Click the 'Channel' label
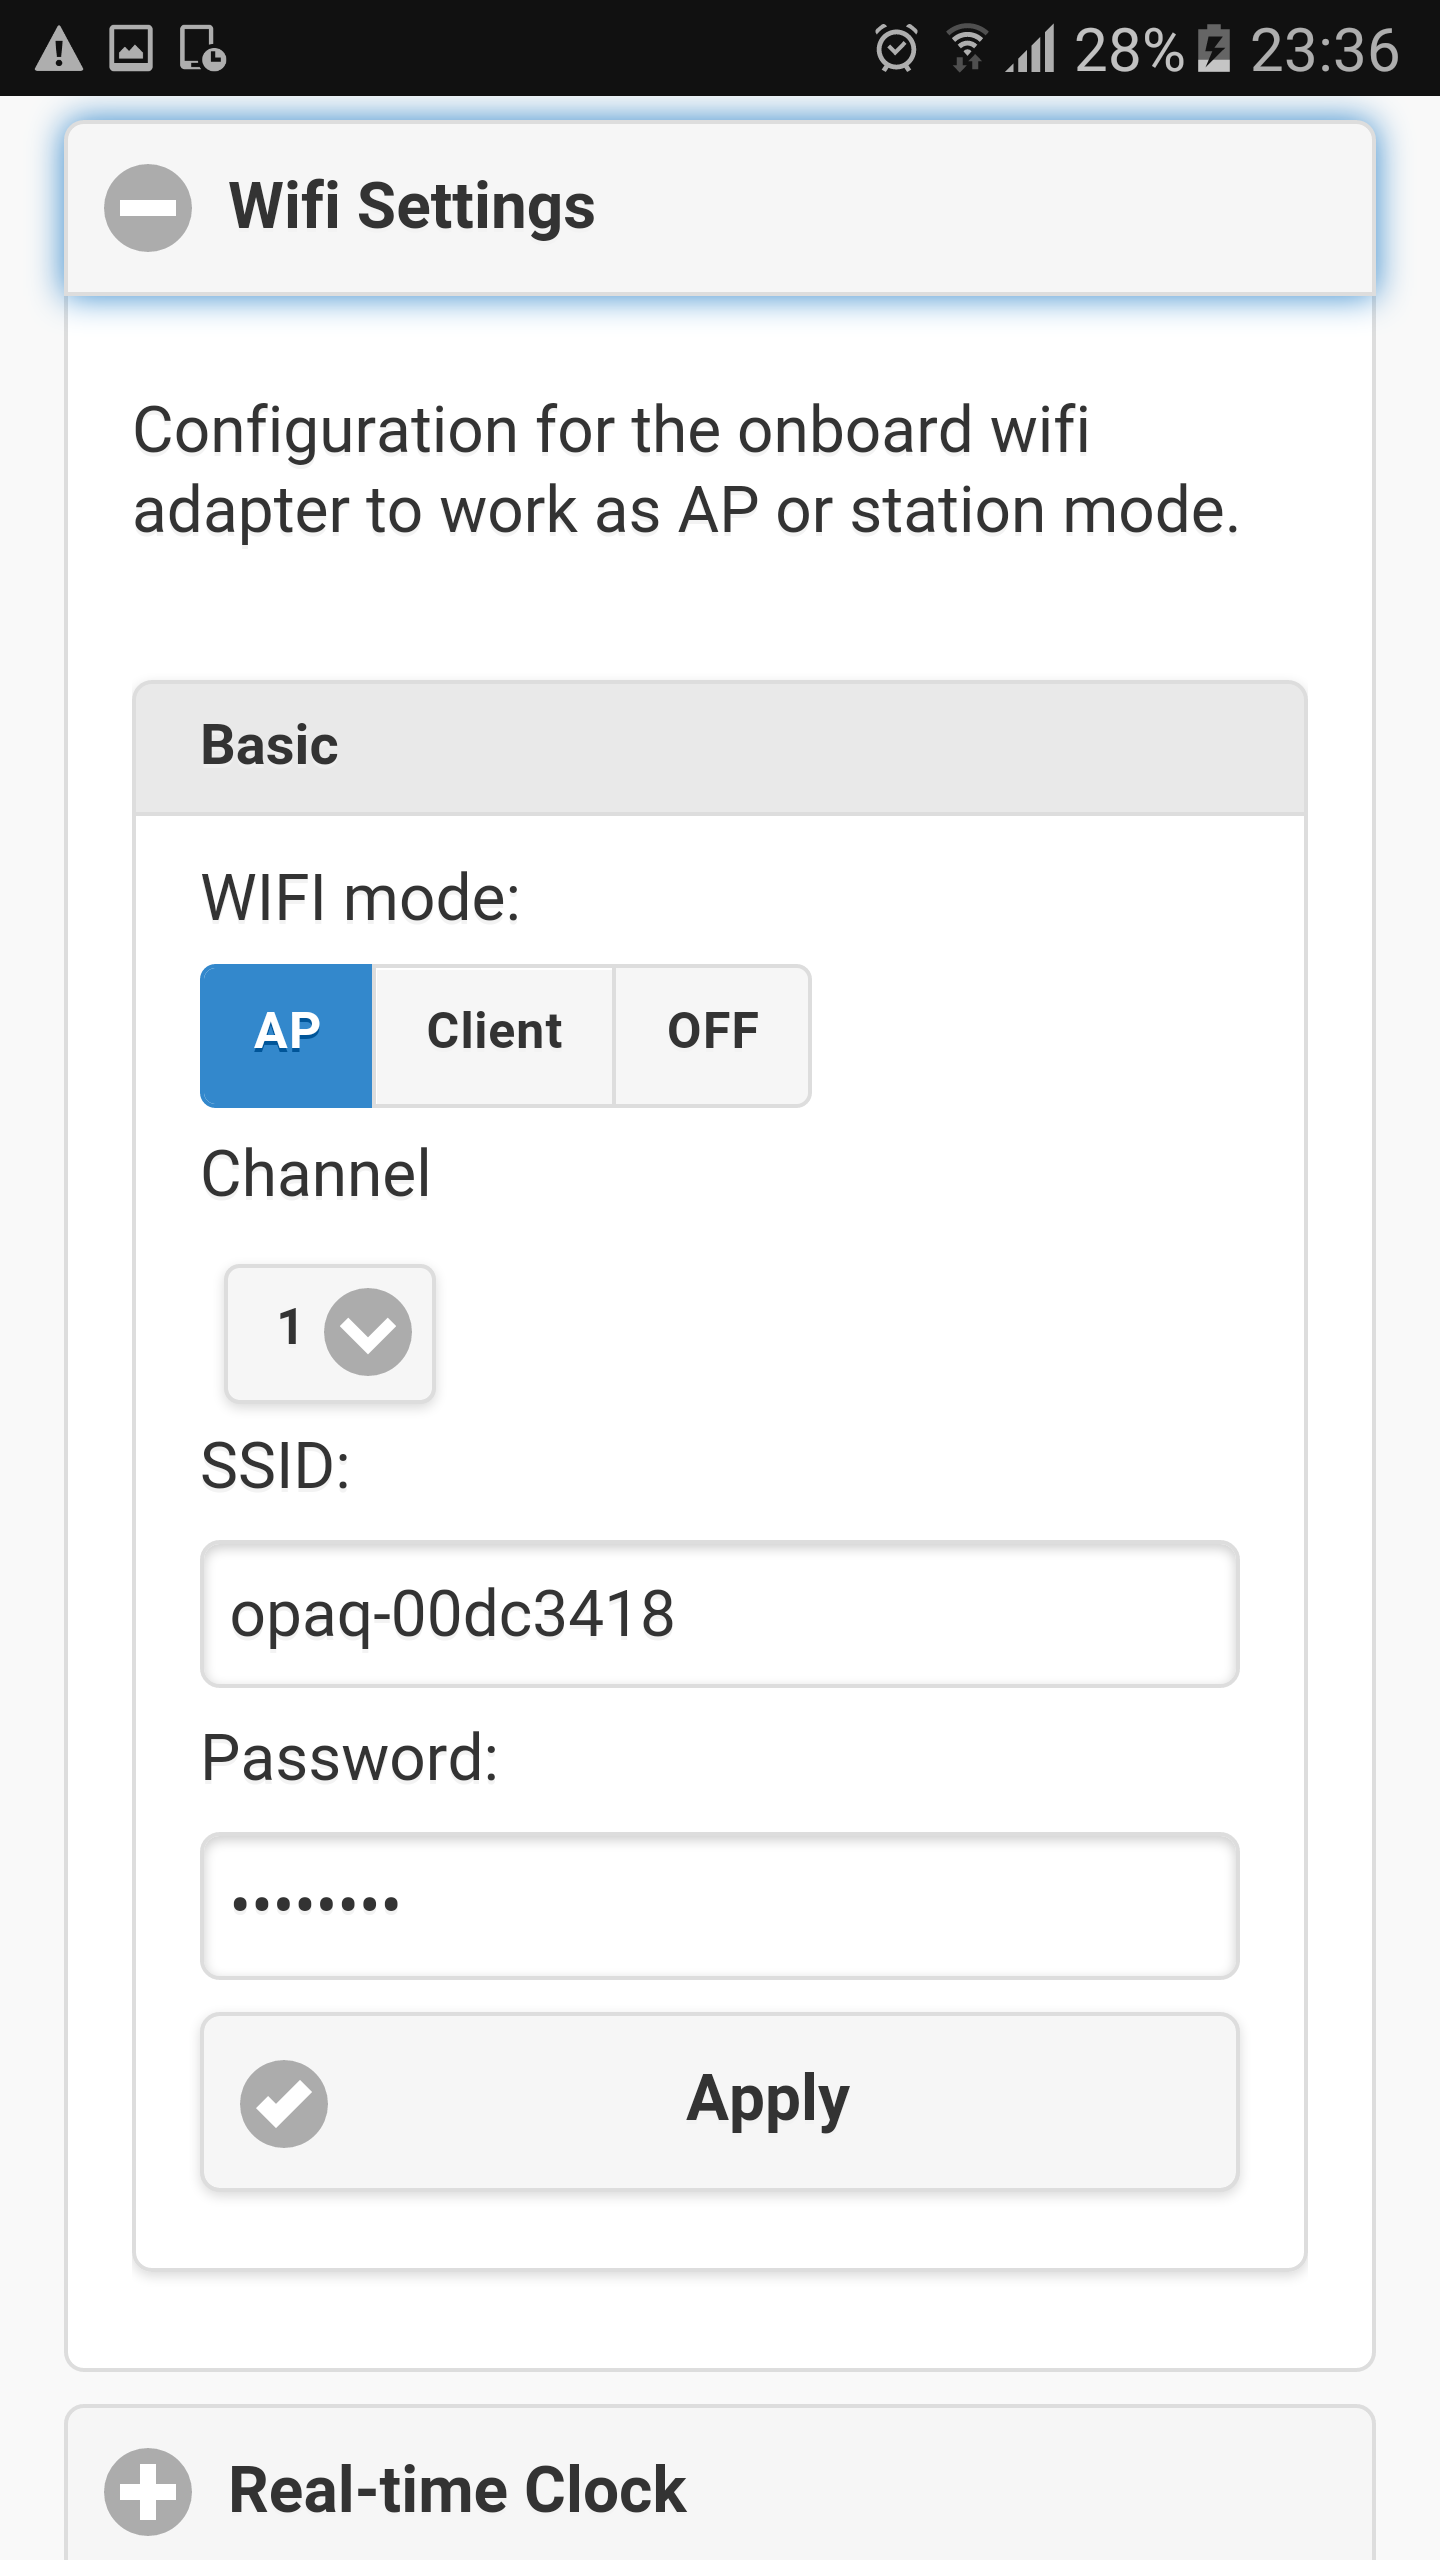Screen dimensions: 1440x2560 click(x=316, y=1173)
